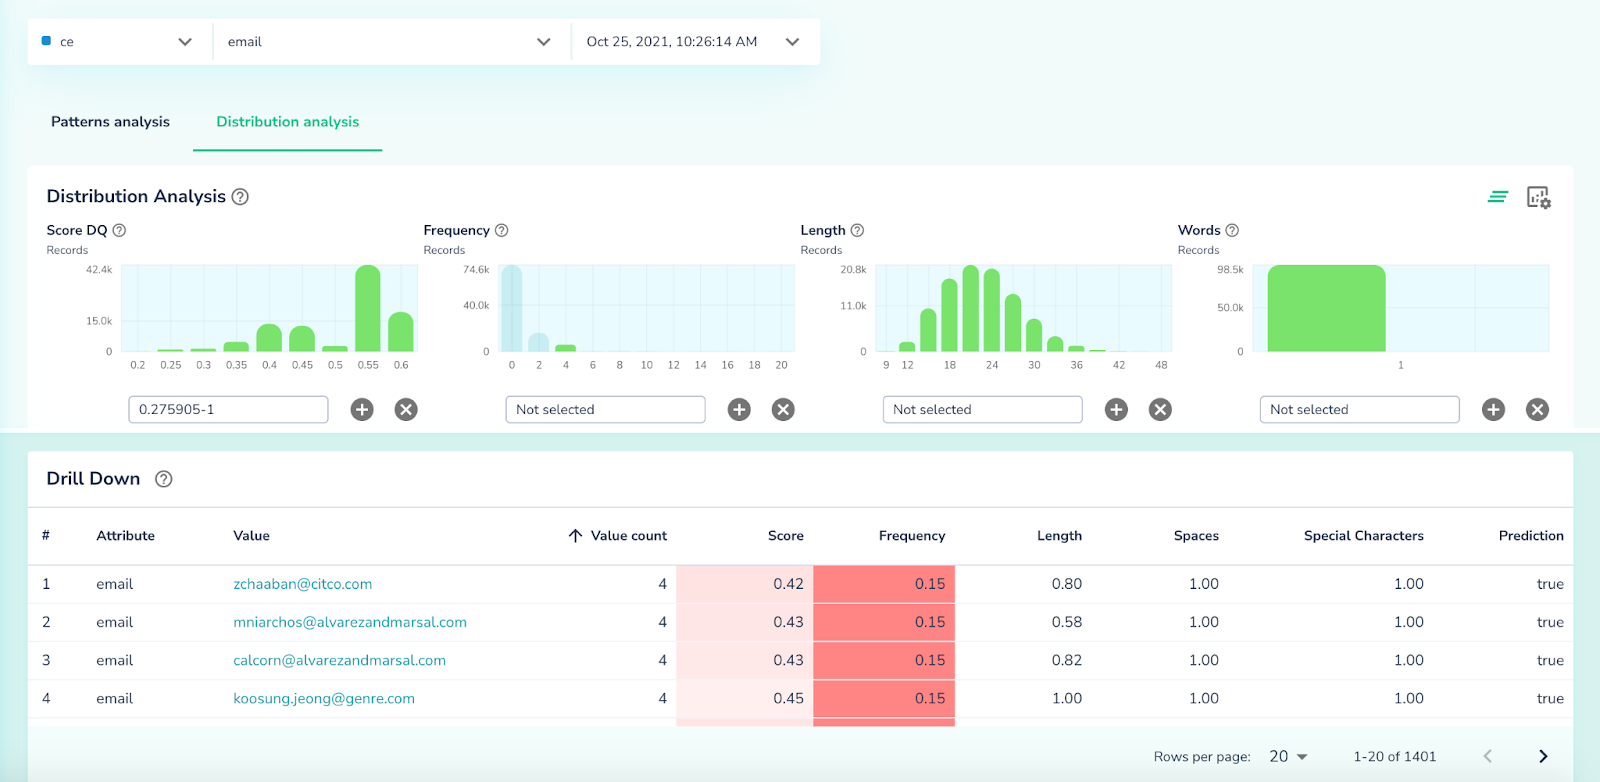Click the Length column header in table
Image resolution: width=1600 pixels, height=782 pixels.
click(1059, 536)
